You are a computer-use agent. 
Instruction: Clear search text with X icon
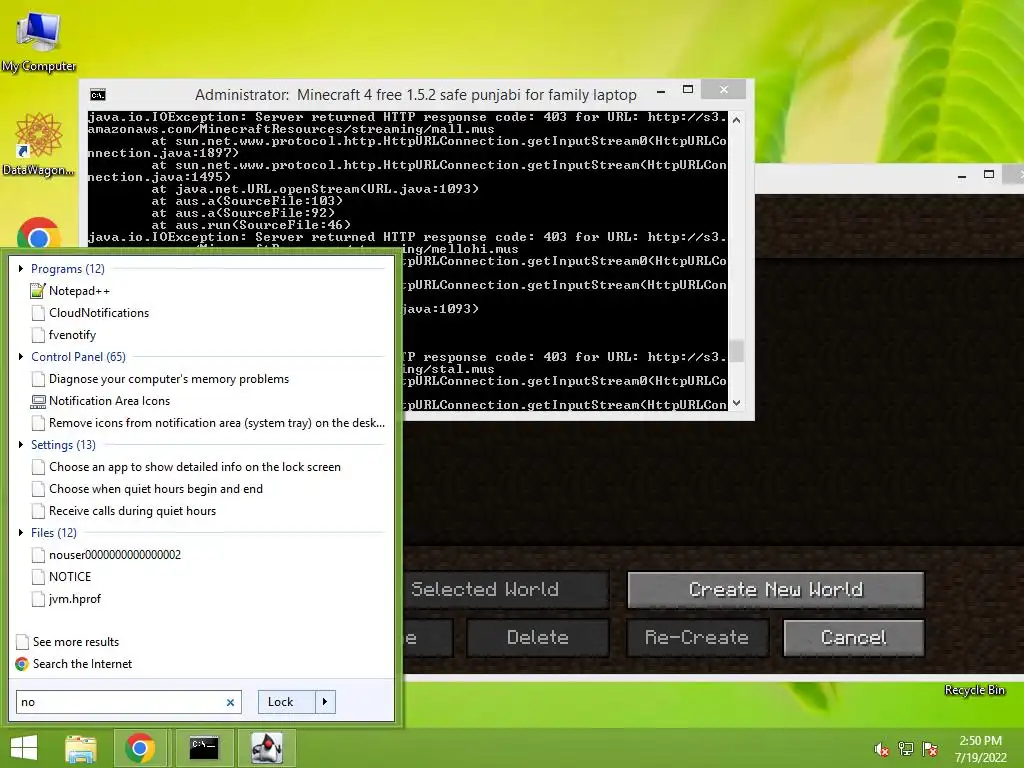pos(231,703)
